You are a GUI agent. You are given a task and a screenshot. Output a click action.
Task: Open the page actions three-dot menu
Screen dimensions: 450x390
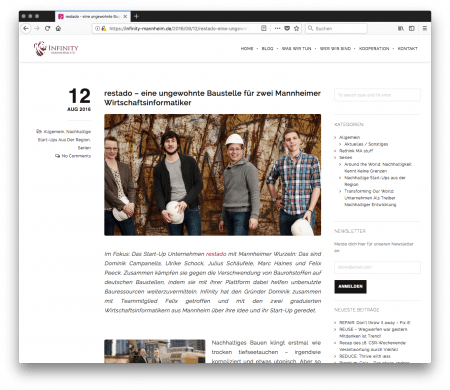tap(277, 28)
